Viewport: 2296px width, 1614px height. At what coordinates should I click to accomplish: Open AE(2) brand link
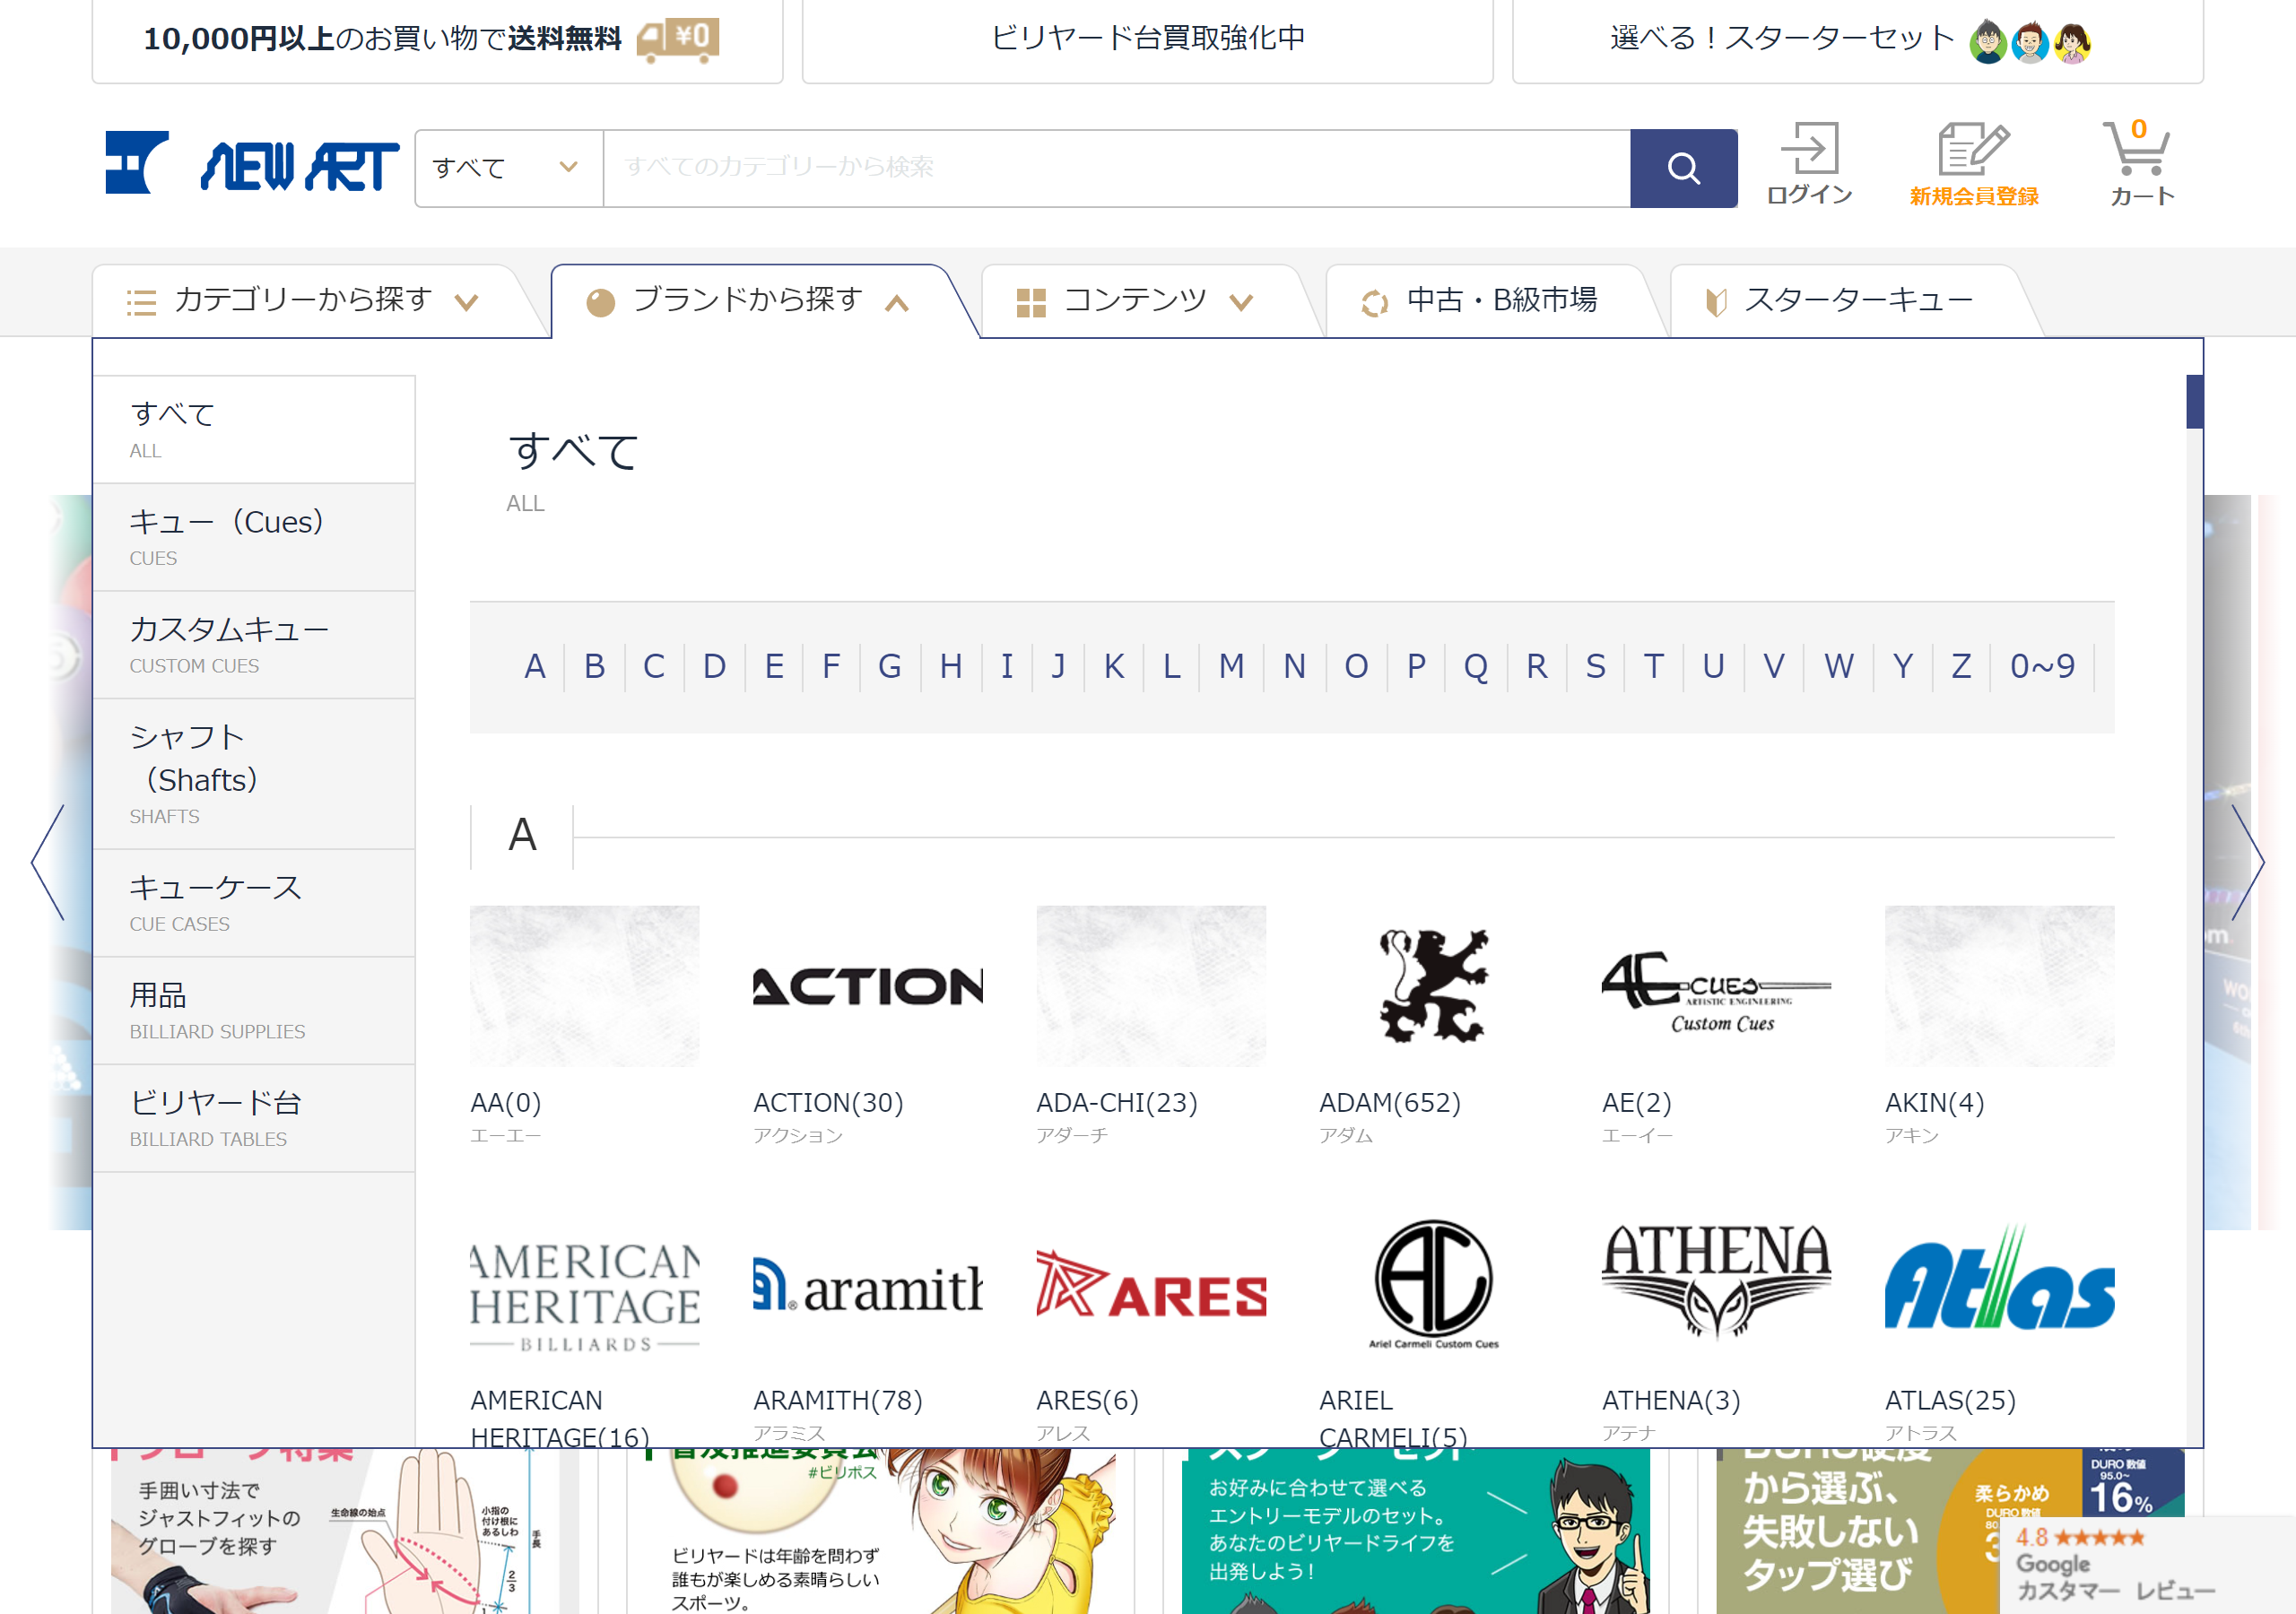tap(1637, 1103)
